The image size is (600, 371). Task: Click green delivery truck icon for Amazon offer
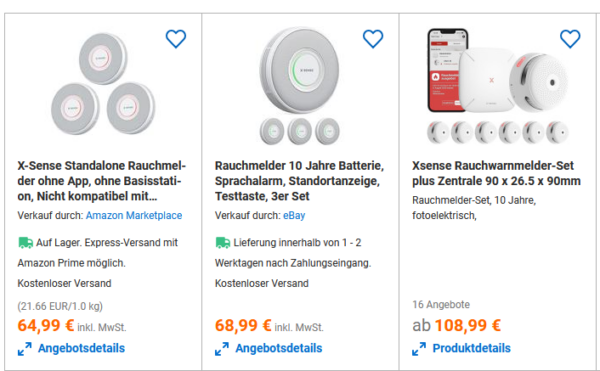[x=26, y=242]
